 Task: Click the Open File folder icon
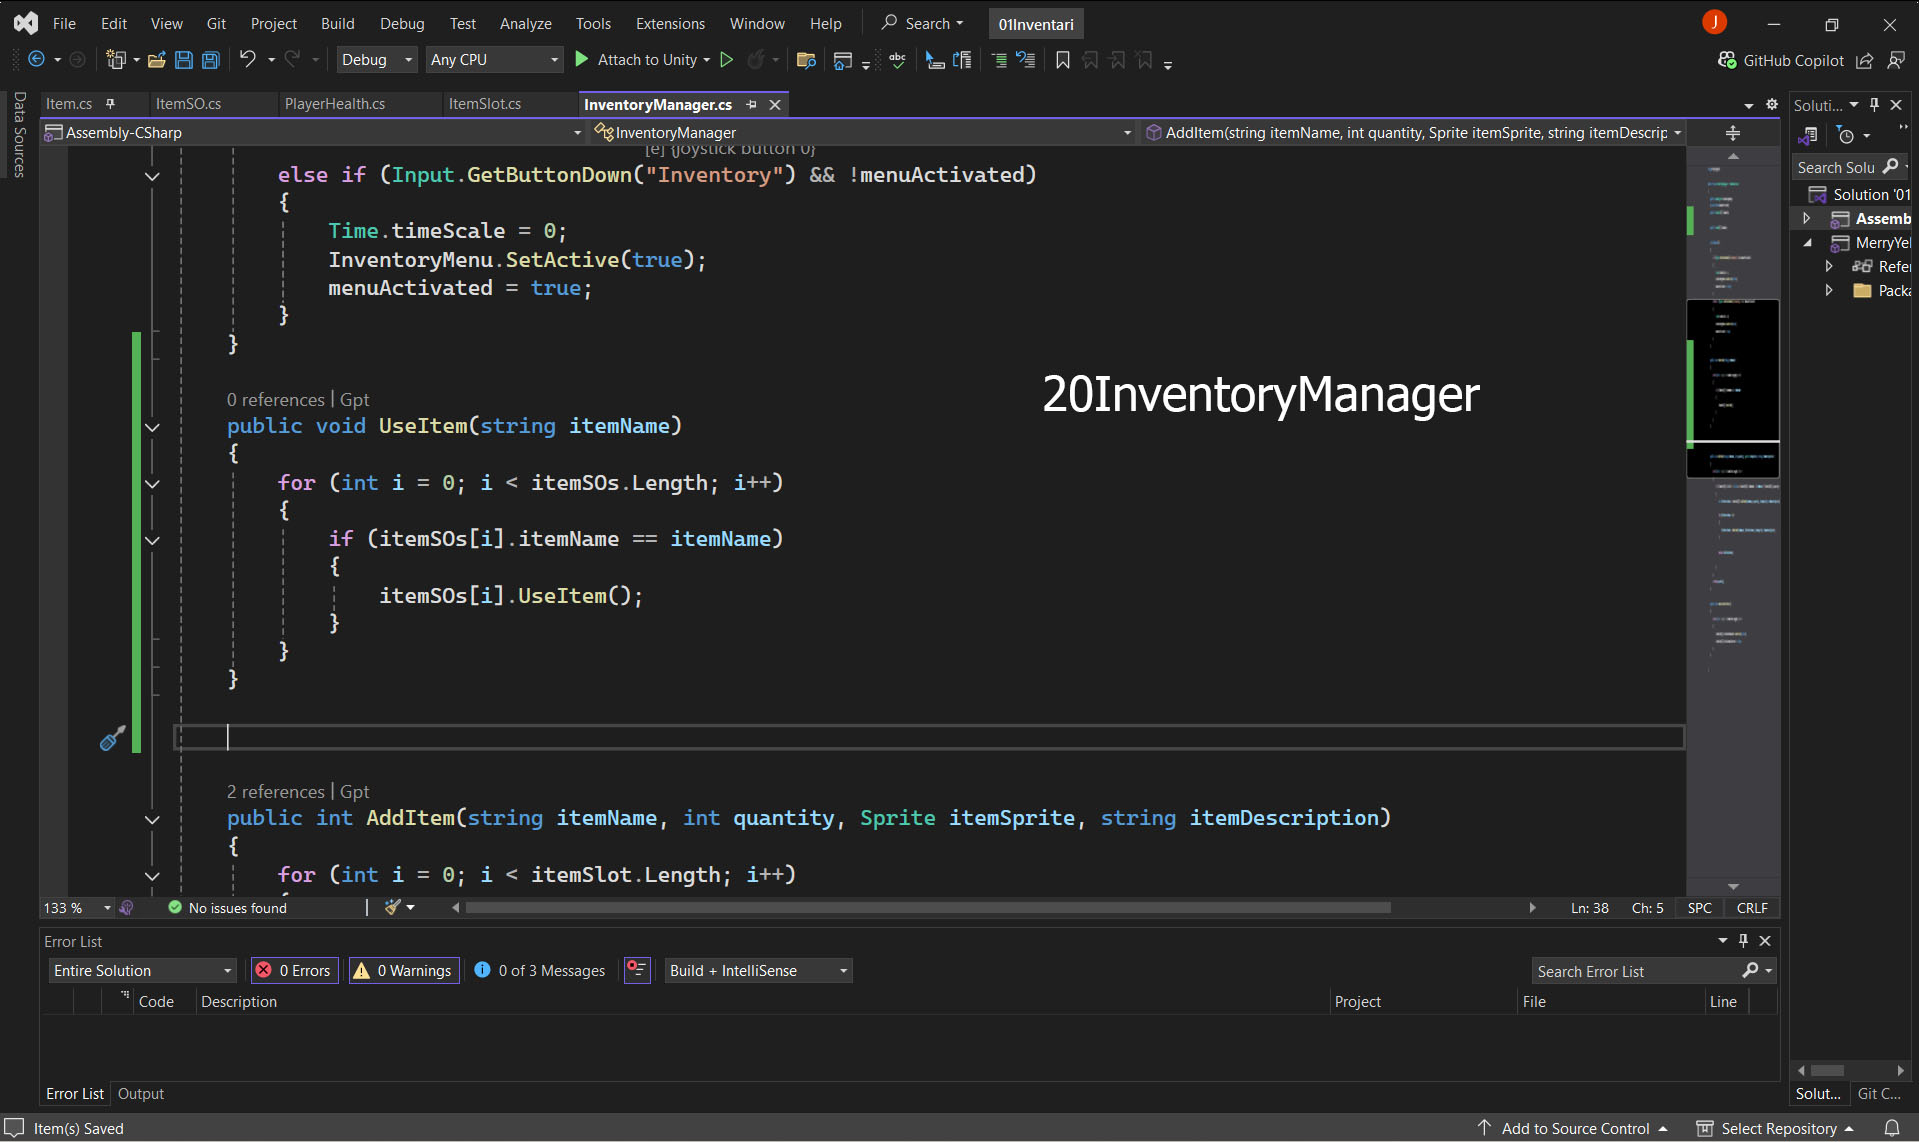coord(156,60)
